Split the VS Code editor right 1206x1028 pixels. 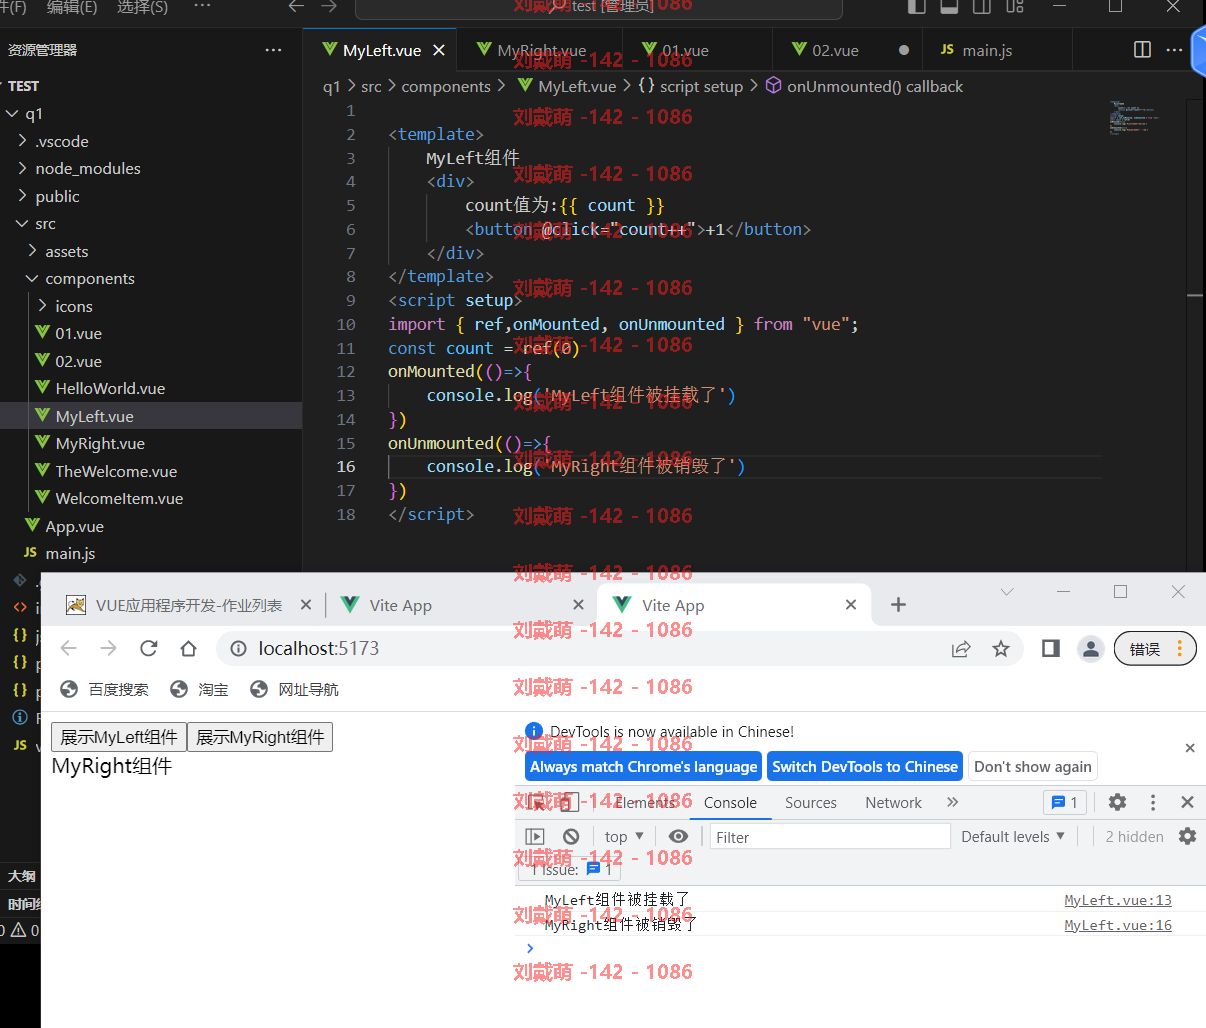[x=1142, y=50]
